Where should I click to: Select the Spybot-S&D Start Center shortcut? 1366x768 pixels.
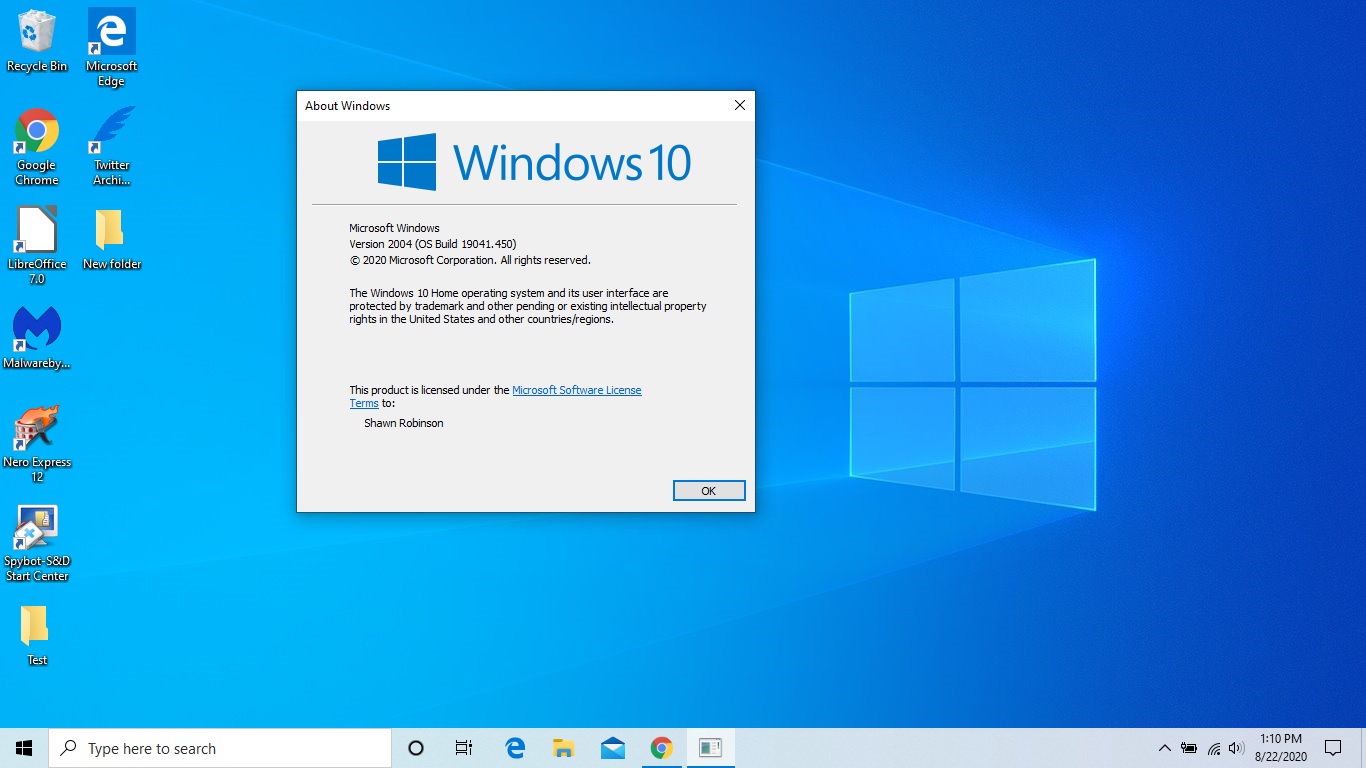[37, 543]
